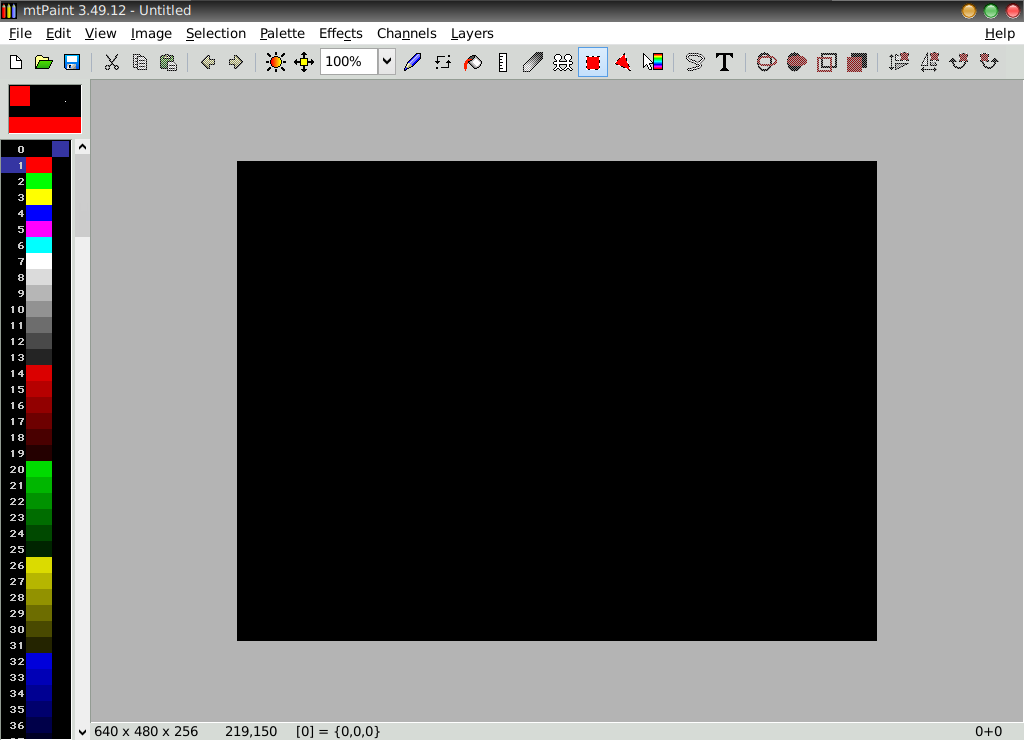Click the Ellipse Outline icon

[767, 62]
